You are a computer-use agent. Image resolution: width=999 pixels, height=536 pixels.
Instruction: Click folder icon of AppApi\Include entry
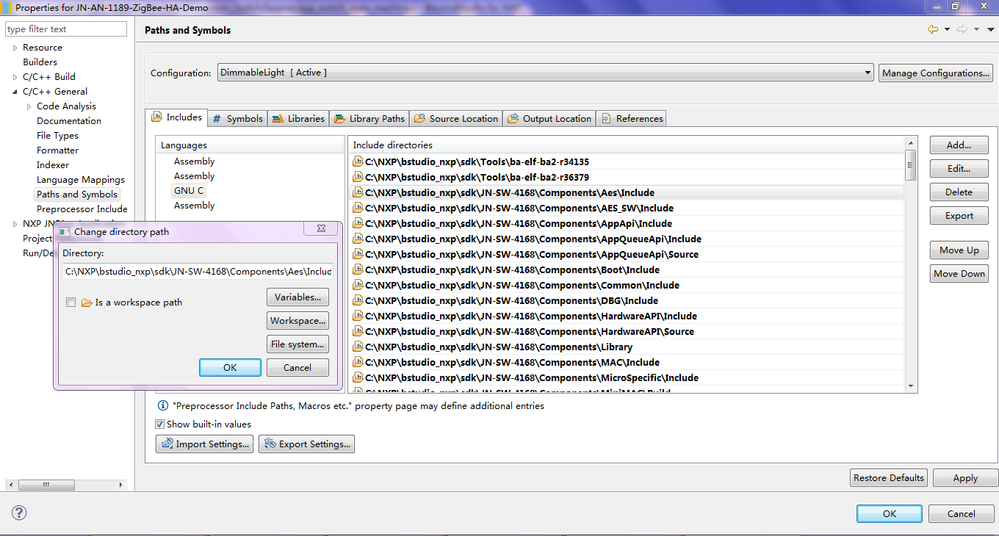click(x=358, y=223)
